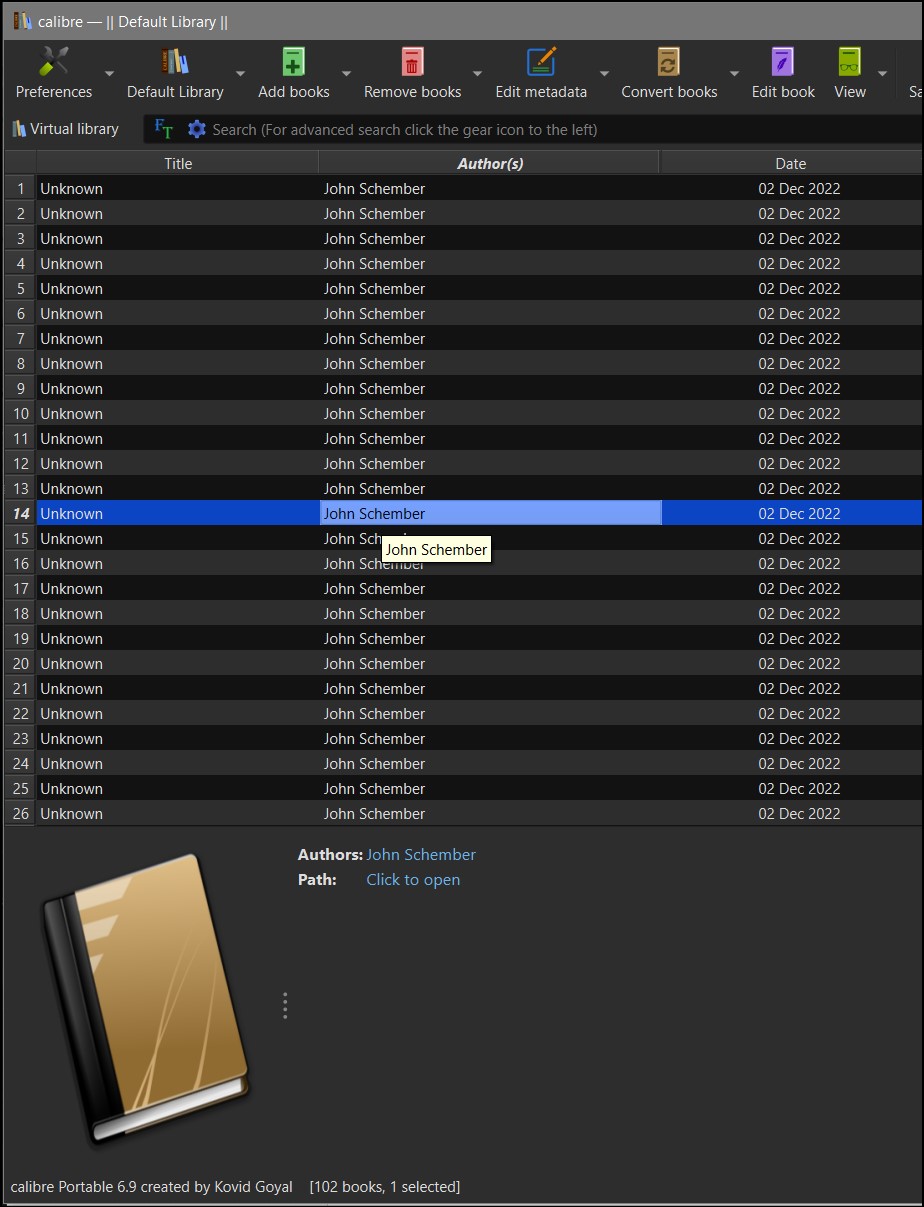
Task: Select John Schember author in row 25
Action: coord(374,788)
